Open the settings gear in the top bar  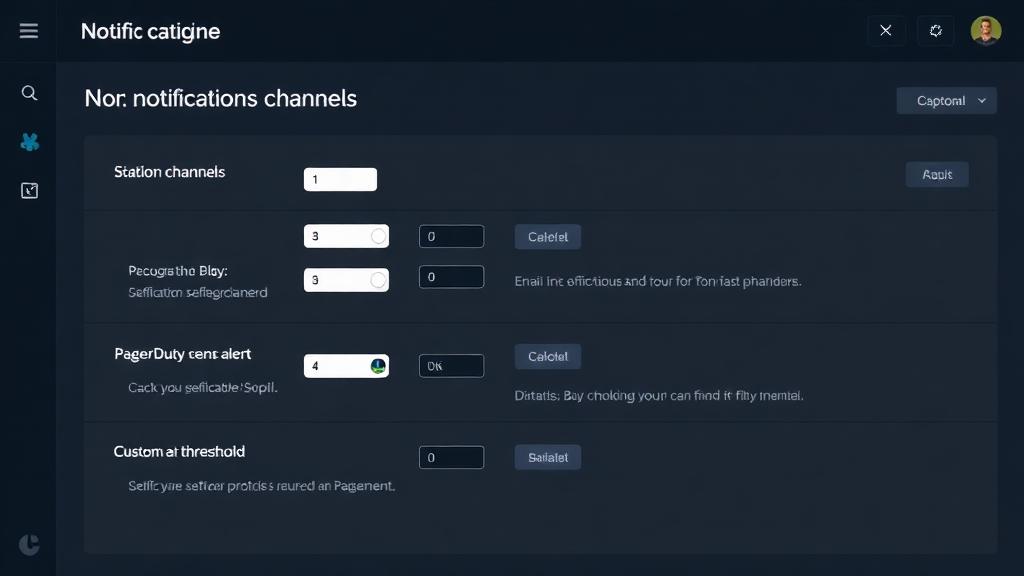tap(936, 30)
